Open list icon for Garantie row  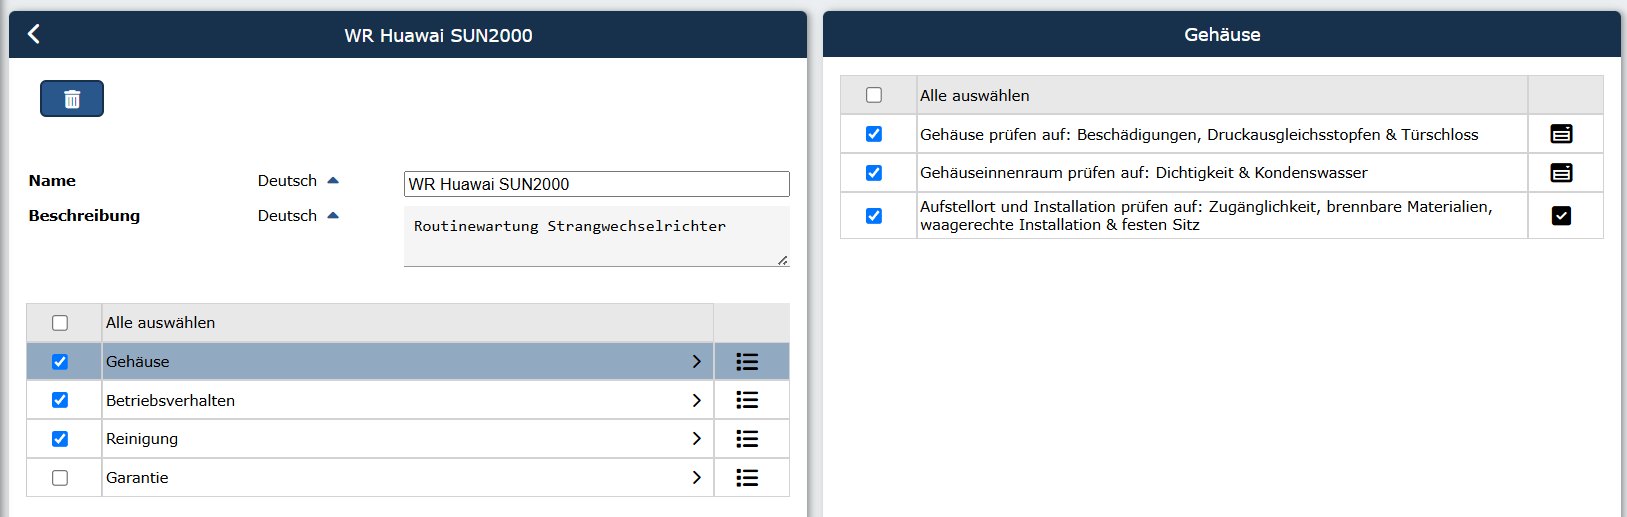point(747,478)
